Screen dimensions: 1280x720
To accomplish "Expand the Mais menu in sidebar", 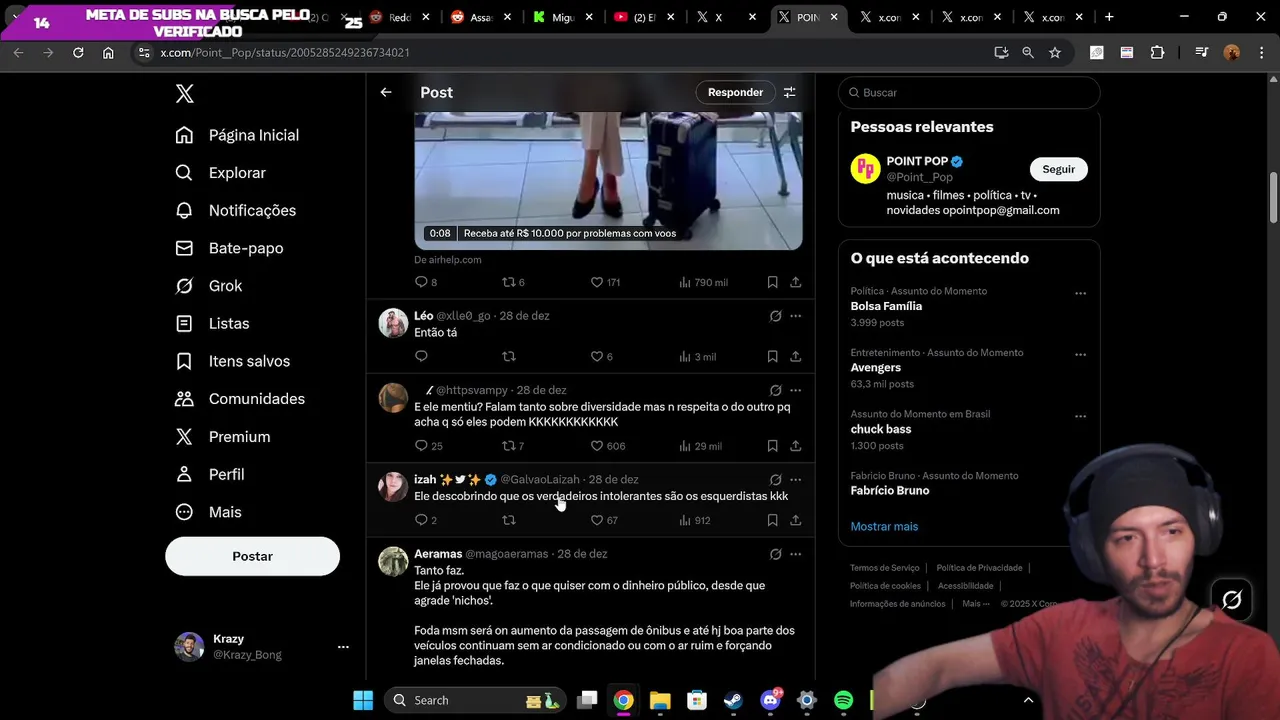I will [209, 512].
